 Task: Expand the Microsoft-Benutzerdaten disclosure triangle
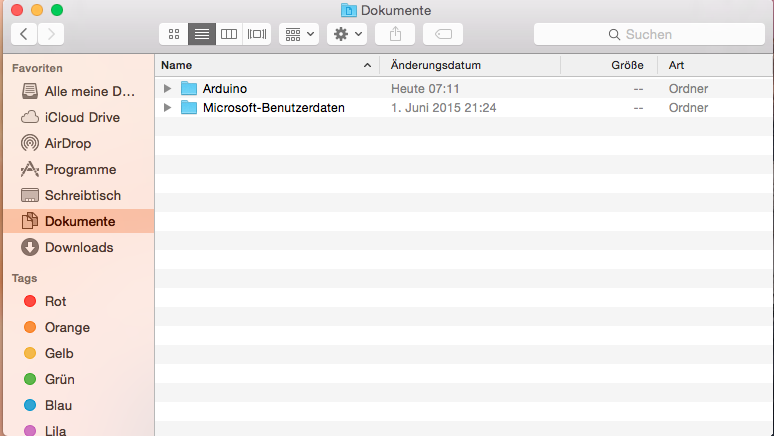click(x=167, y=108)
